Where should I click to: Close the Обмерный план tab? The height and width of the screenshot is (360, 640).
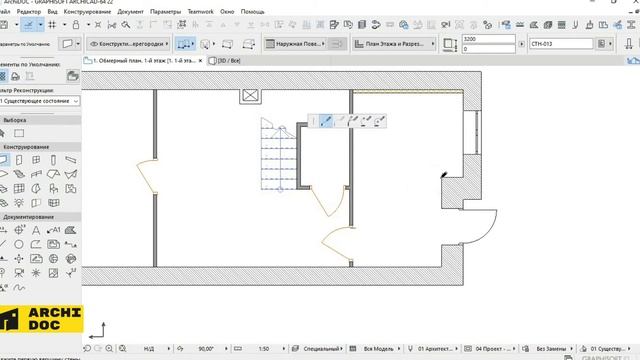(200, 60)
